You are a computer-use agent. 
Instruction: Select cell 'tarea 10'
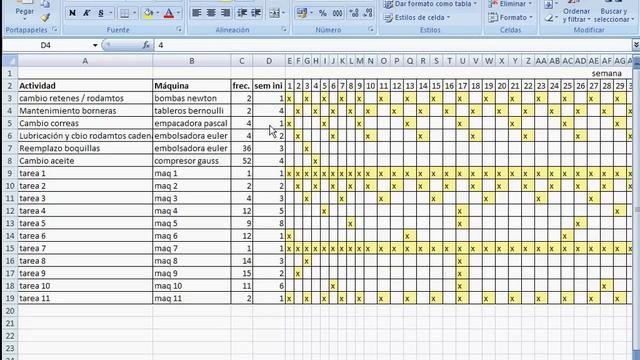tap(85, 286)
